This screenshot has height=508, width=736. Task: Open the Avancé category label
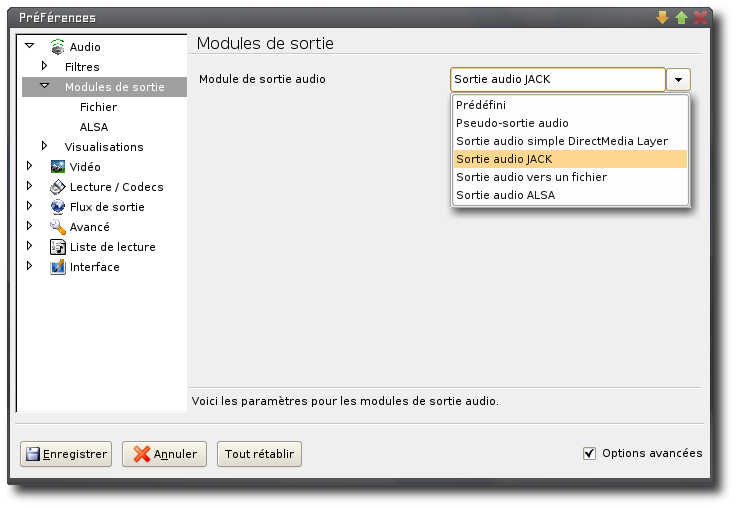coord(90,227)
